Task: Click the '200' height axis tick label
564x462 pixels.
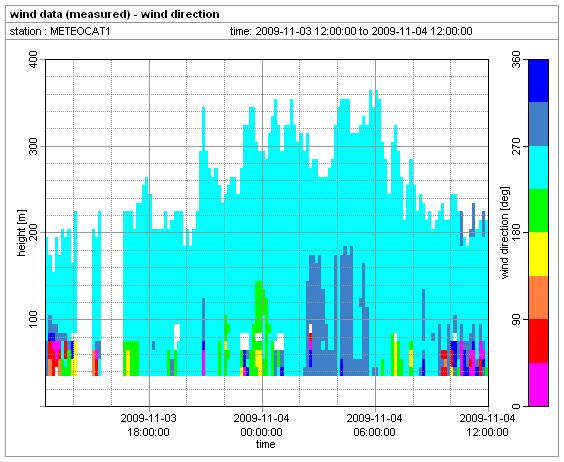Action: click(x=33, y=232)
